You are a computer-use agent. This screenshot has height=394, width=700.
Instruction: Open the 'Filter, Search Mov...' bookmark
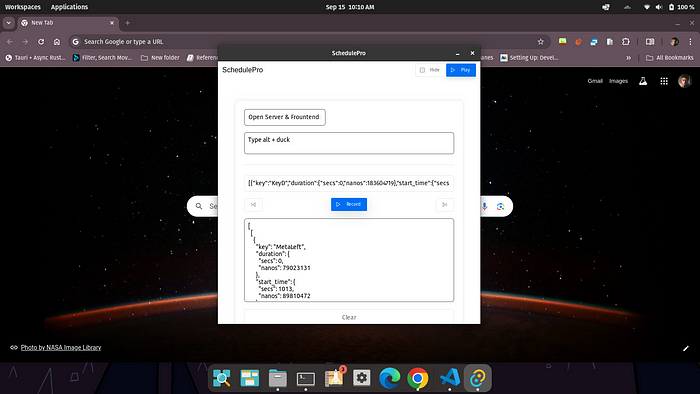point(103,58)
